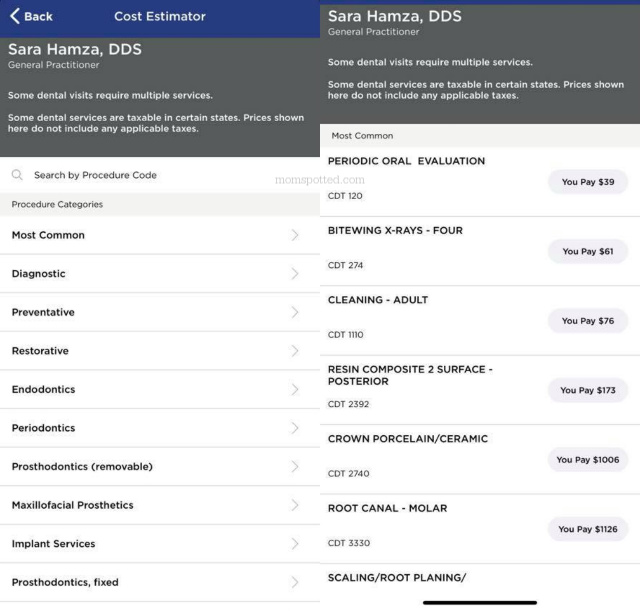This screenshot has width=640, height=611.
Task: Click the CDT 3330 code
Action: 349,543
